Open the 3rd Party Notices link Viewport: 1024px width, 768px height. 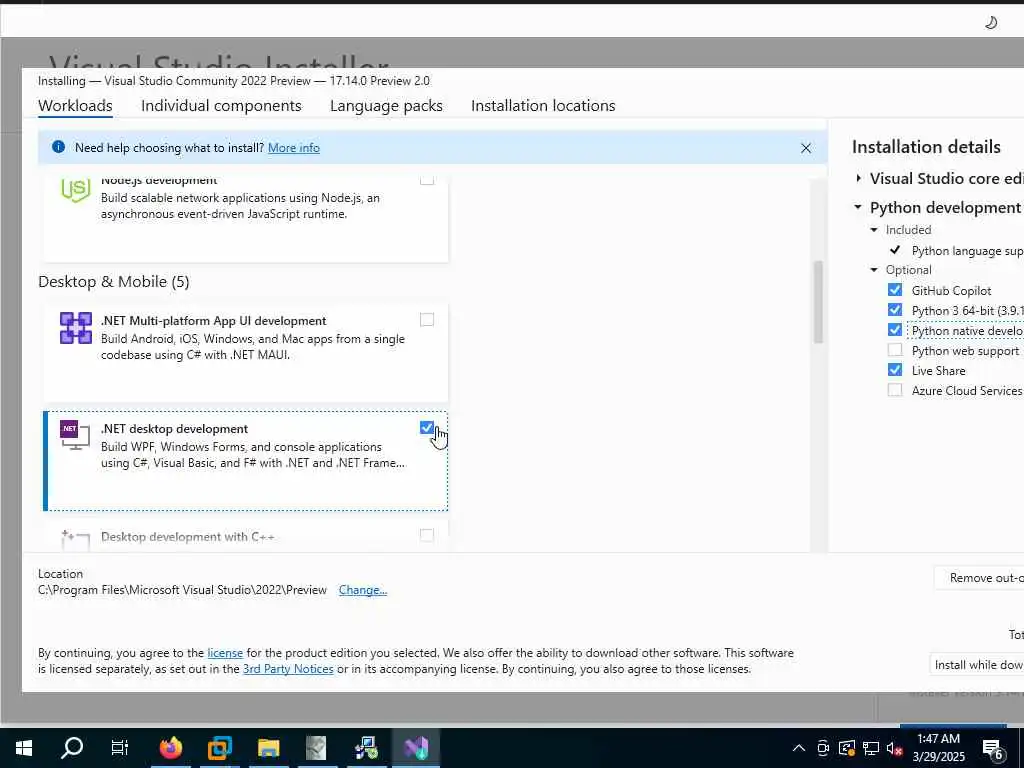(288, 669)
